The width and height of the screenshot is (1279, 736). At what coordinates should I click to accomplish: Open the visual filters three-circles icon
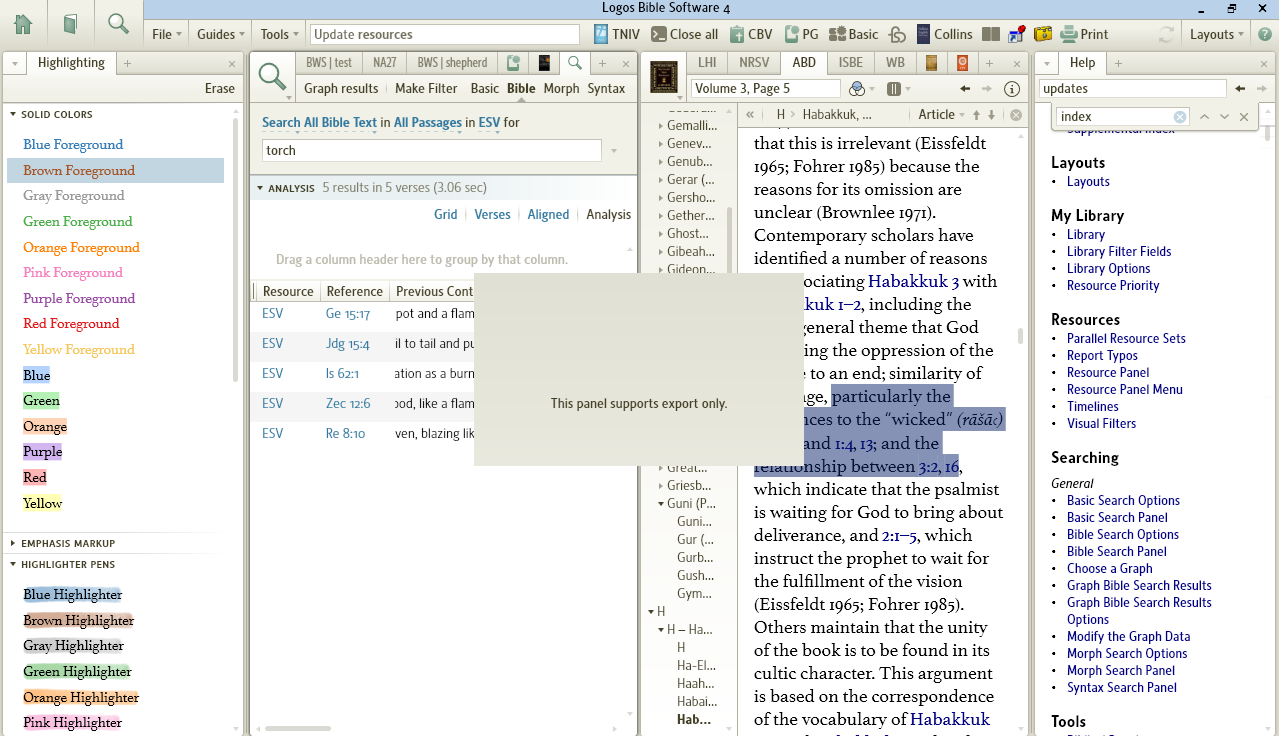pyautogui.click(x=856, y=89)
